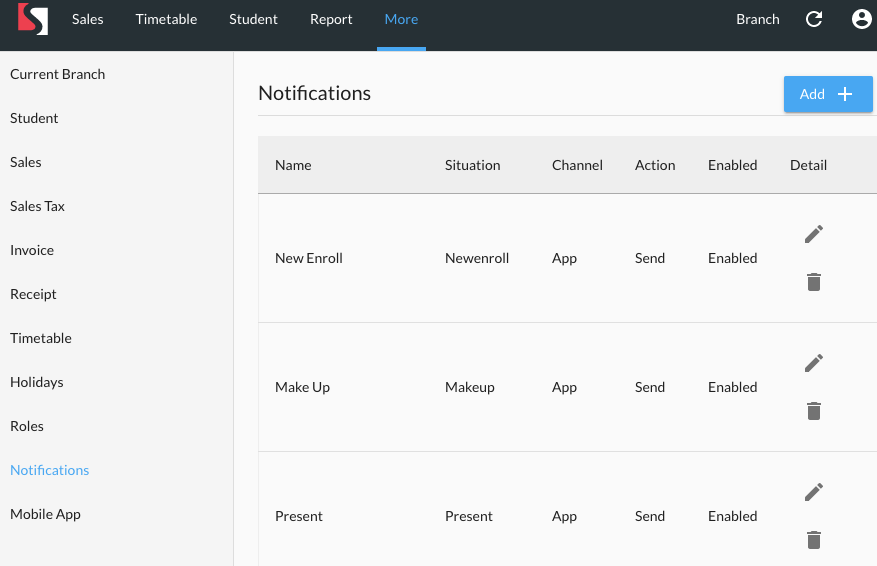This screenshot has width=877, height=566.
Task: Open the Report menu
Action: [331, 19]
